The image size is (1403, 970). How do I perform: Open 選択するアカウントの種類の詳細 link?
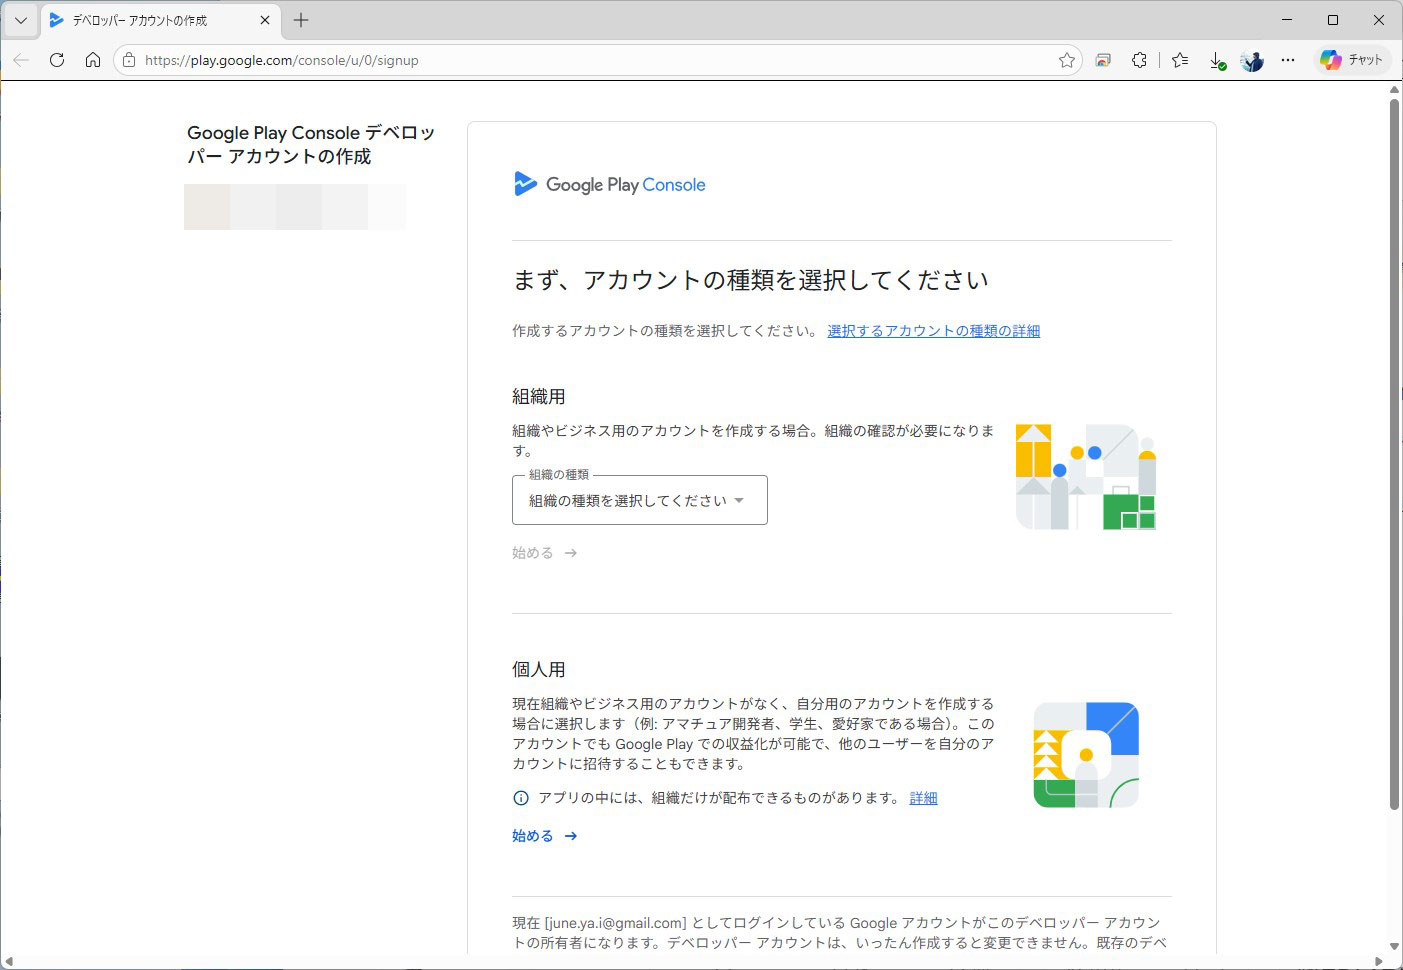(933, 331)
